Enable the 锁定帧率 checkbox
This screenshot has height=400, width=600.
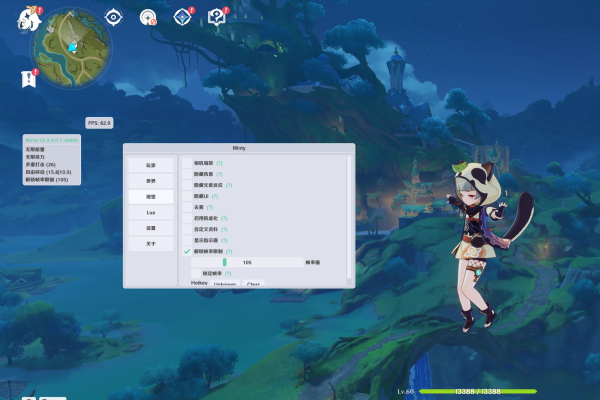(x=196, y=273)
